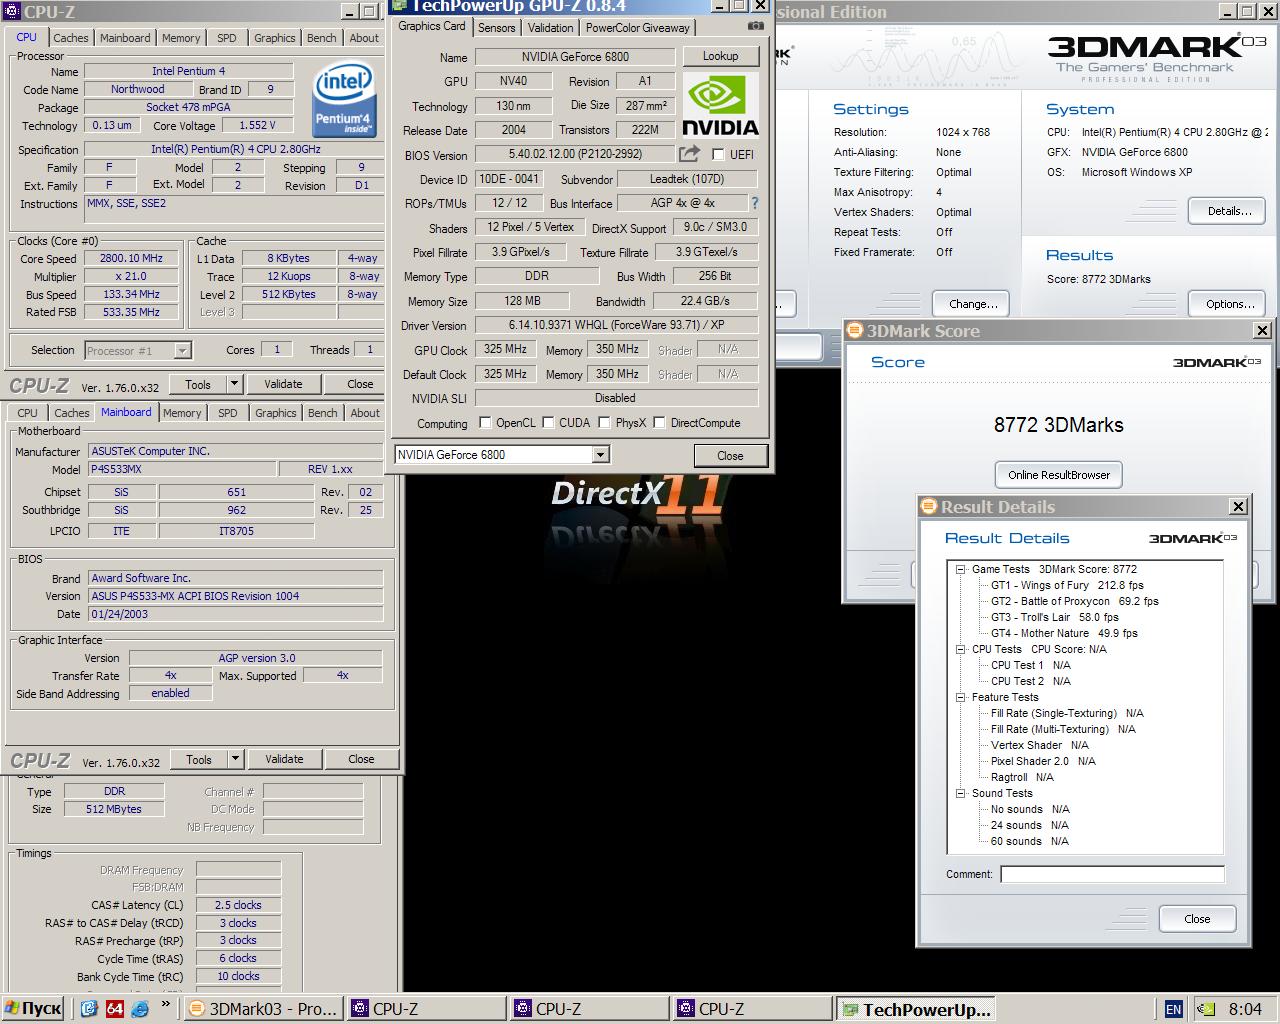
Task: Click the NVIDIA logo in GPU-Z
Action: 720,106
